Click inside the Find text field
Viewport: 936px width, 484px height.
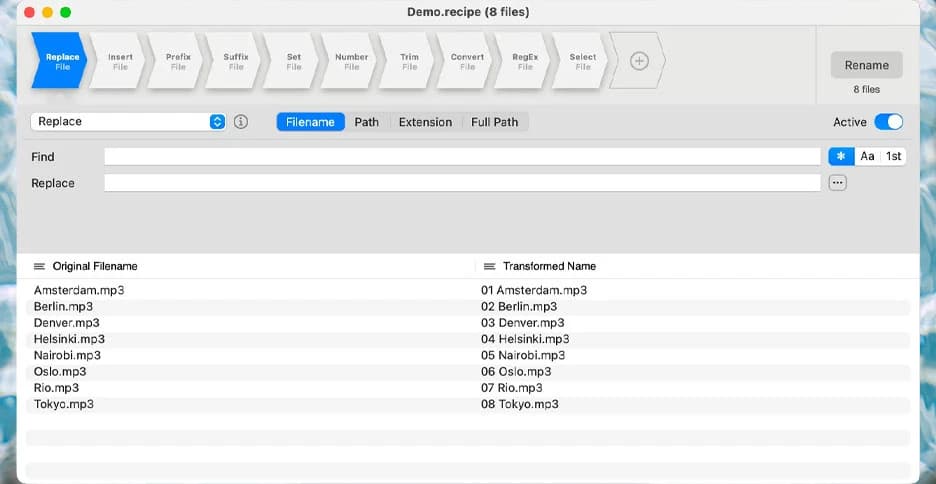coord(461,157)
